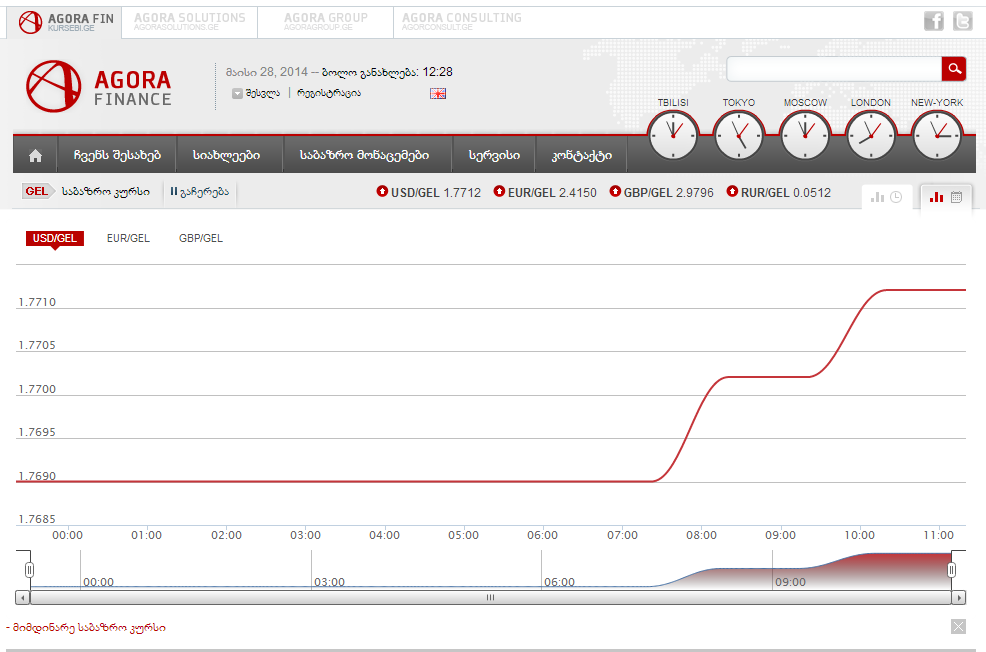Click the GBP/GEL up-arrow indicator
This screenshot has width=986, height=652.
pos(615,191)
